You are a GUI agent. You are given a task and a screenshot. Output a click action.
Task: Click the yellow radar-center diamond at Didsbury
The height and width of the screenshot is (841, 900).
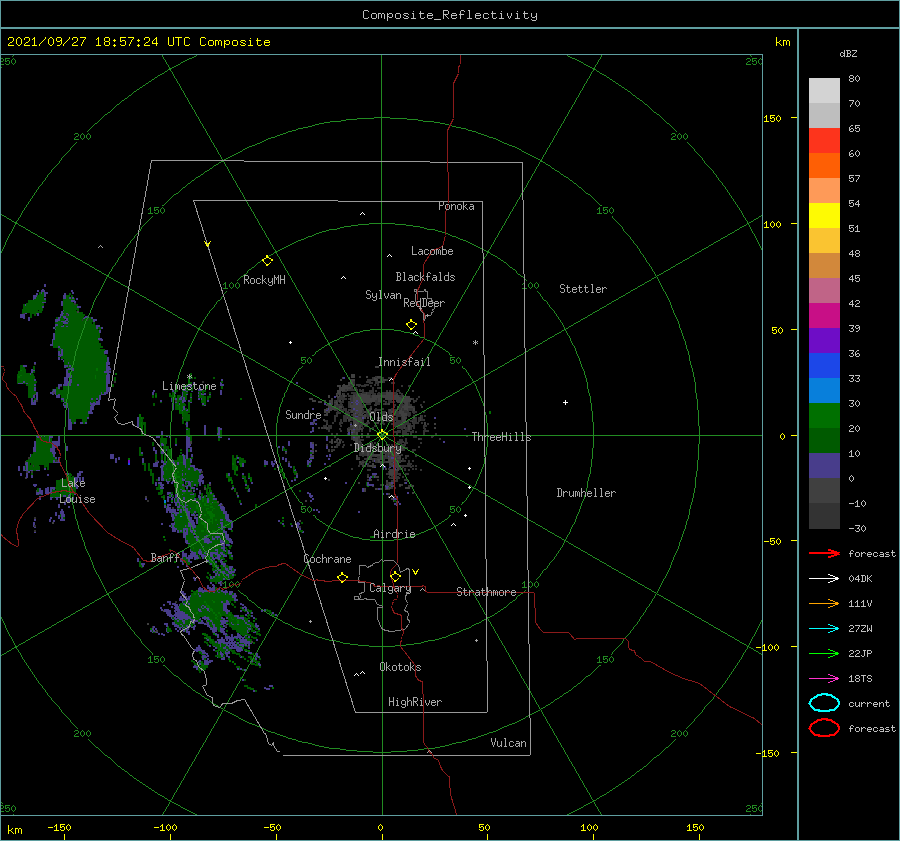[x=382, y=435]
